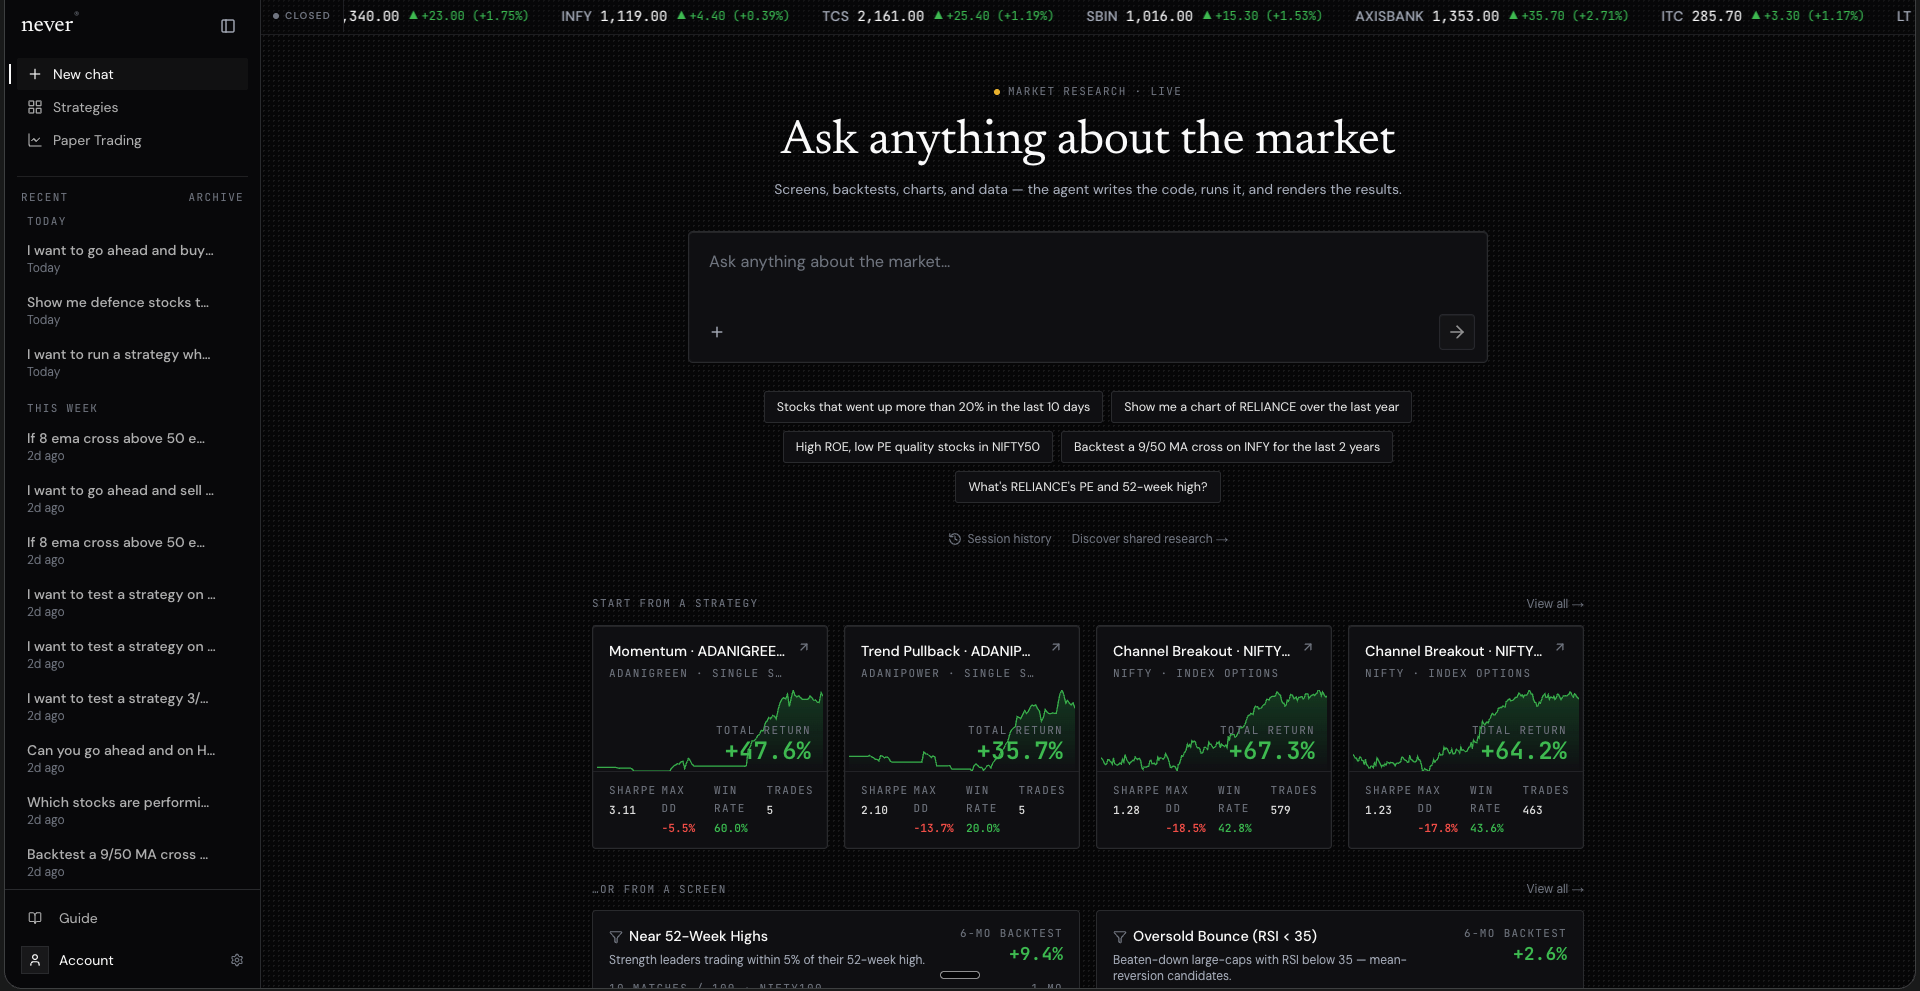Click the Guide book icon
1920x991 pixels.
coord(35,918)
